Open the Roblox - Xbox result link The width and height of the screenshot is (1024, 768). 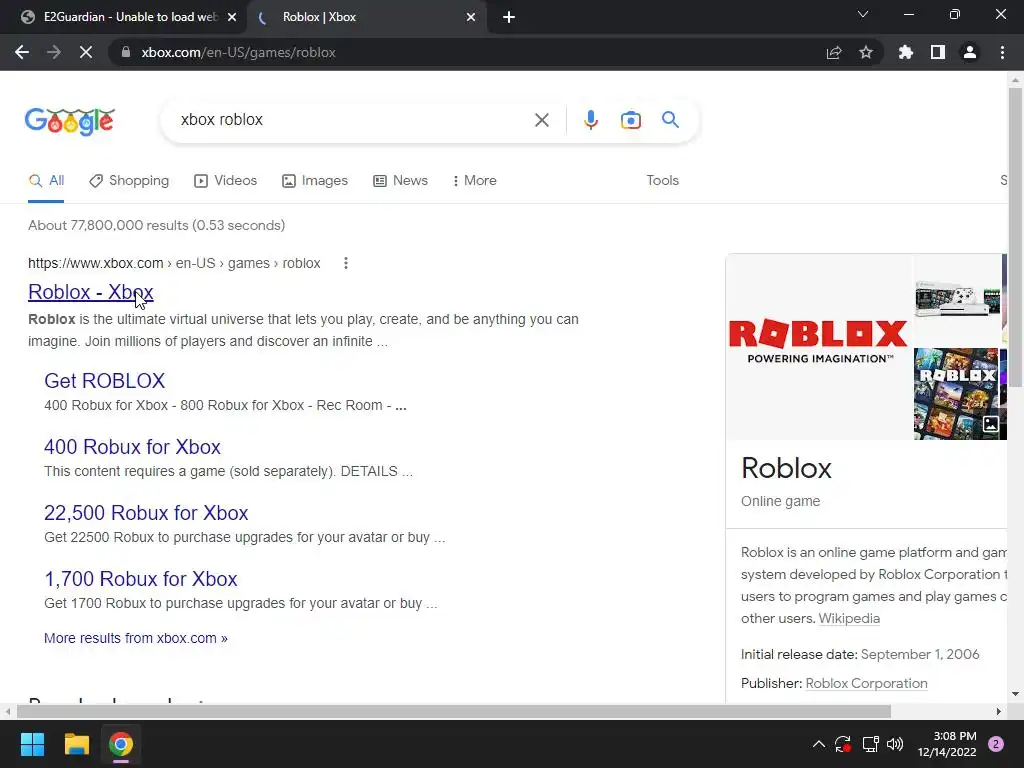click(91, 292)
